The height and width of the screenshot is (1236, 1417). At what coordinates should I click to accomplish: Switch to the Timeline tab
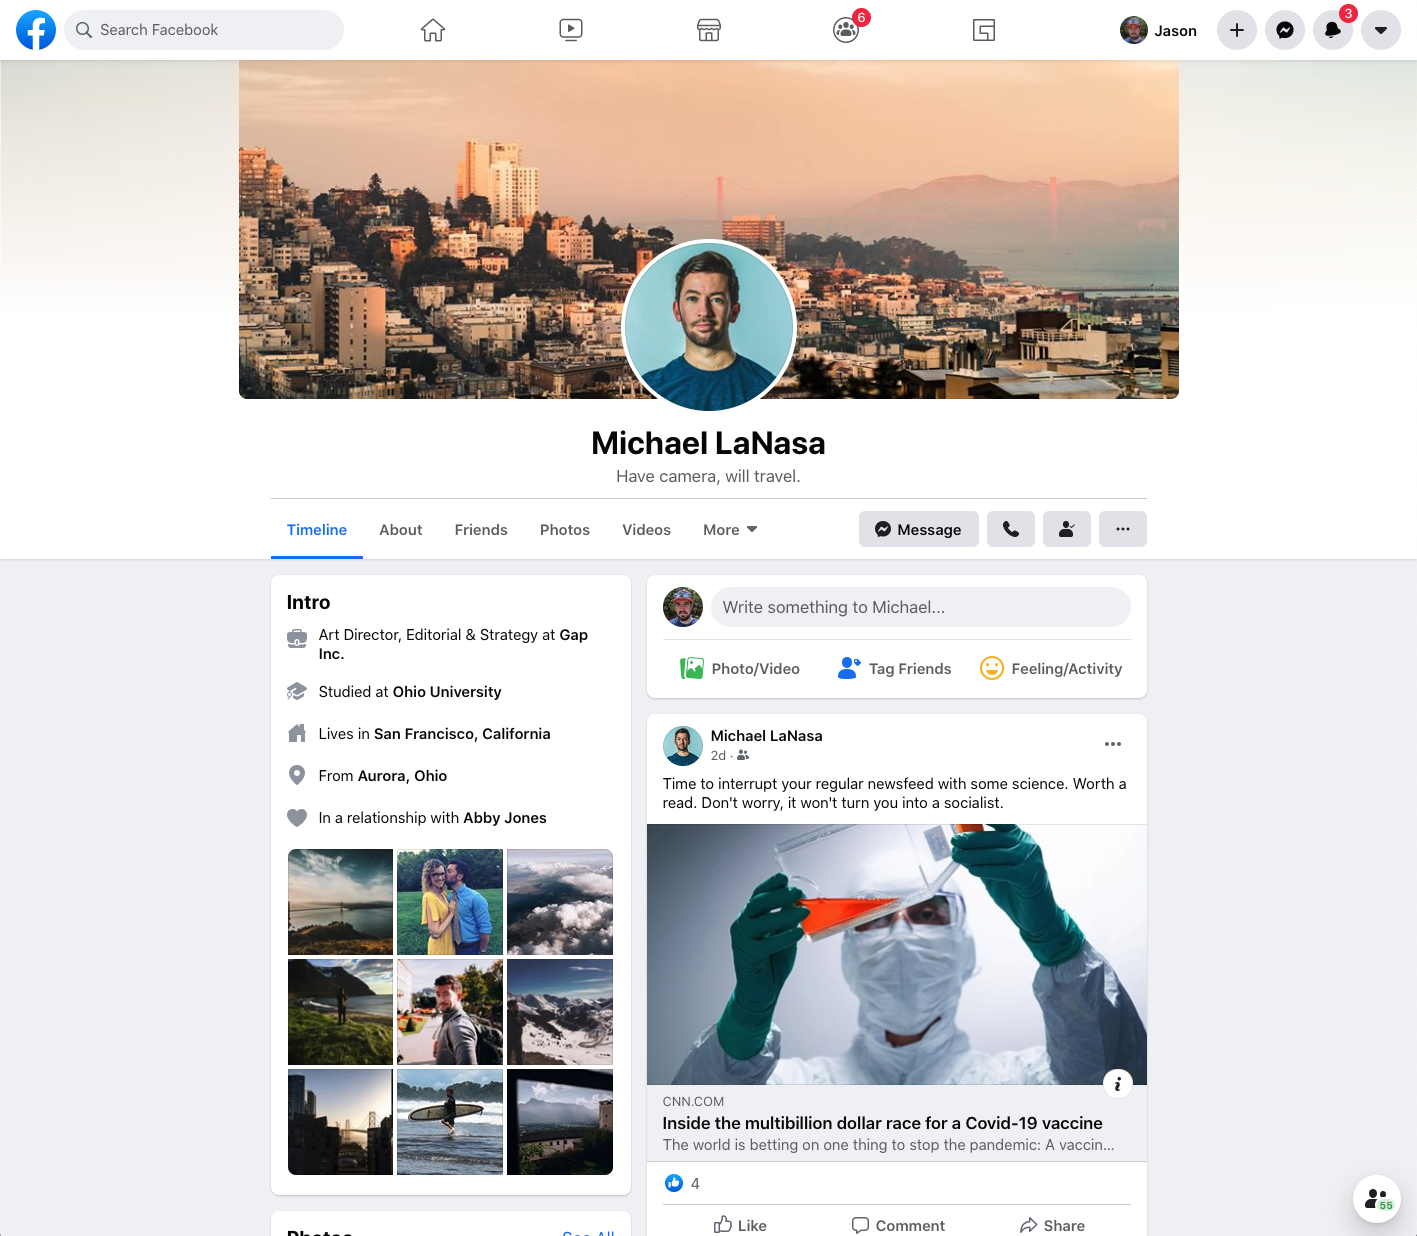[x=317, y=530]
